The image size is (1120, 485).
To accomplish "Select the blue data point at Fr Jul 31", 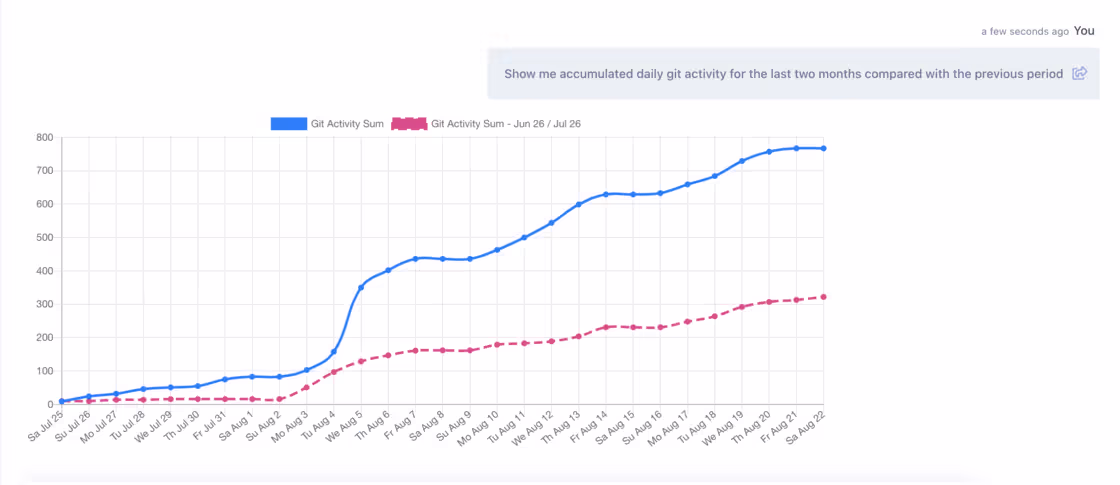I will tap(225, 379).
